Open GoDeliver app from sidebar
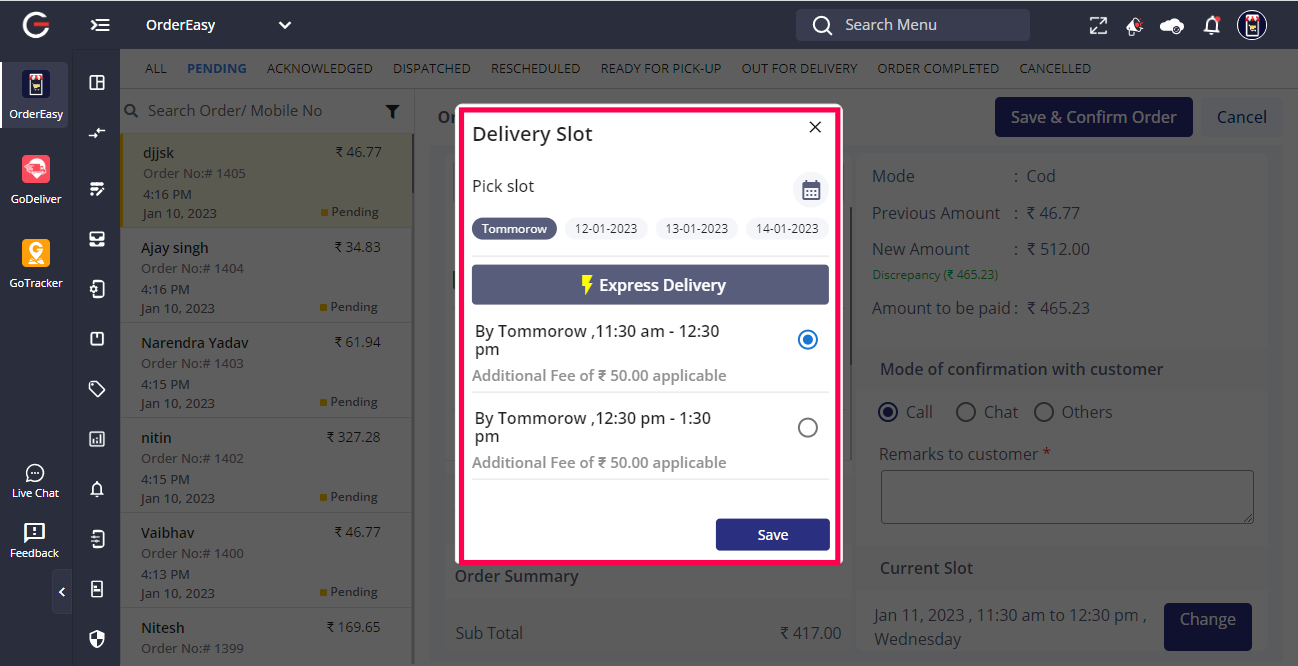Viewport: 1298px width, 666px height. (x=36, y=180)
